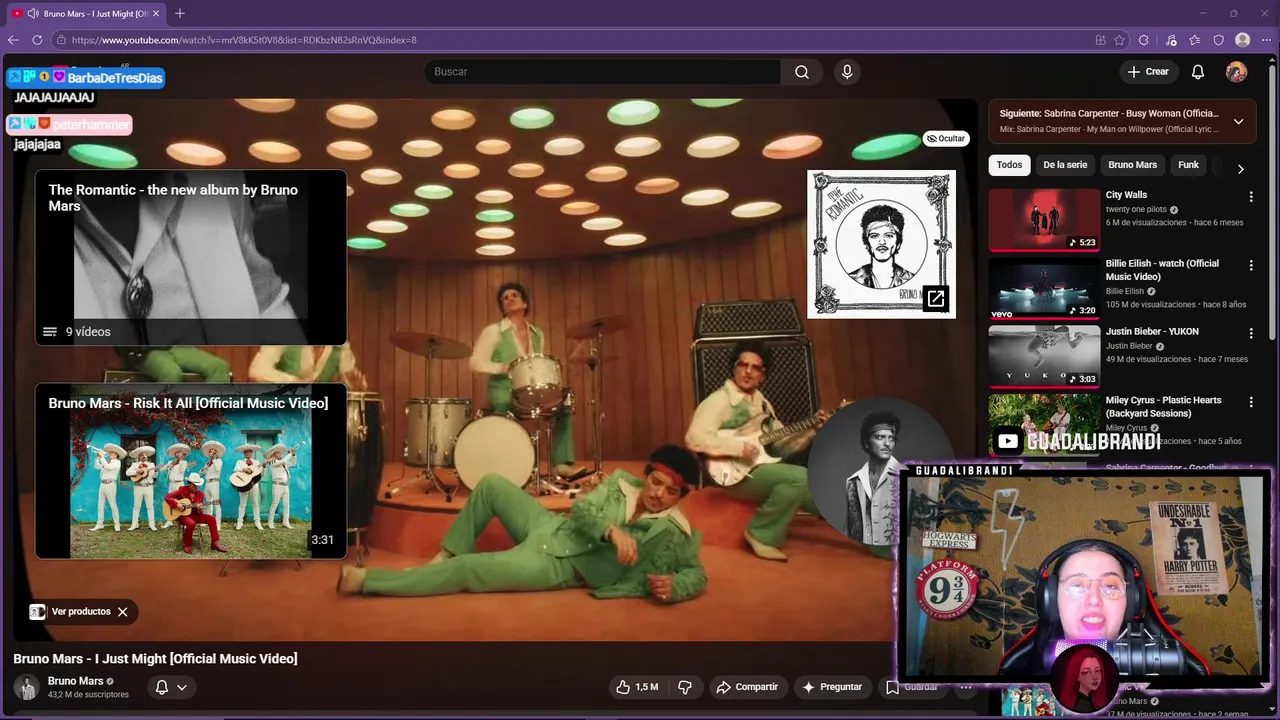Click 43,2 M de suscriptores text
The height and width of the screenshot is (720, 1280).
[88, 695]
